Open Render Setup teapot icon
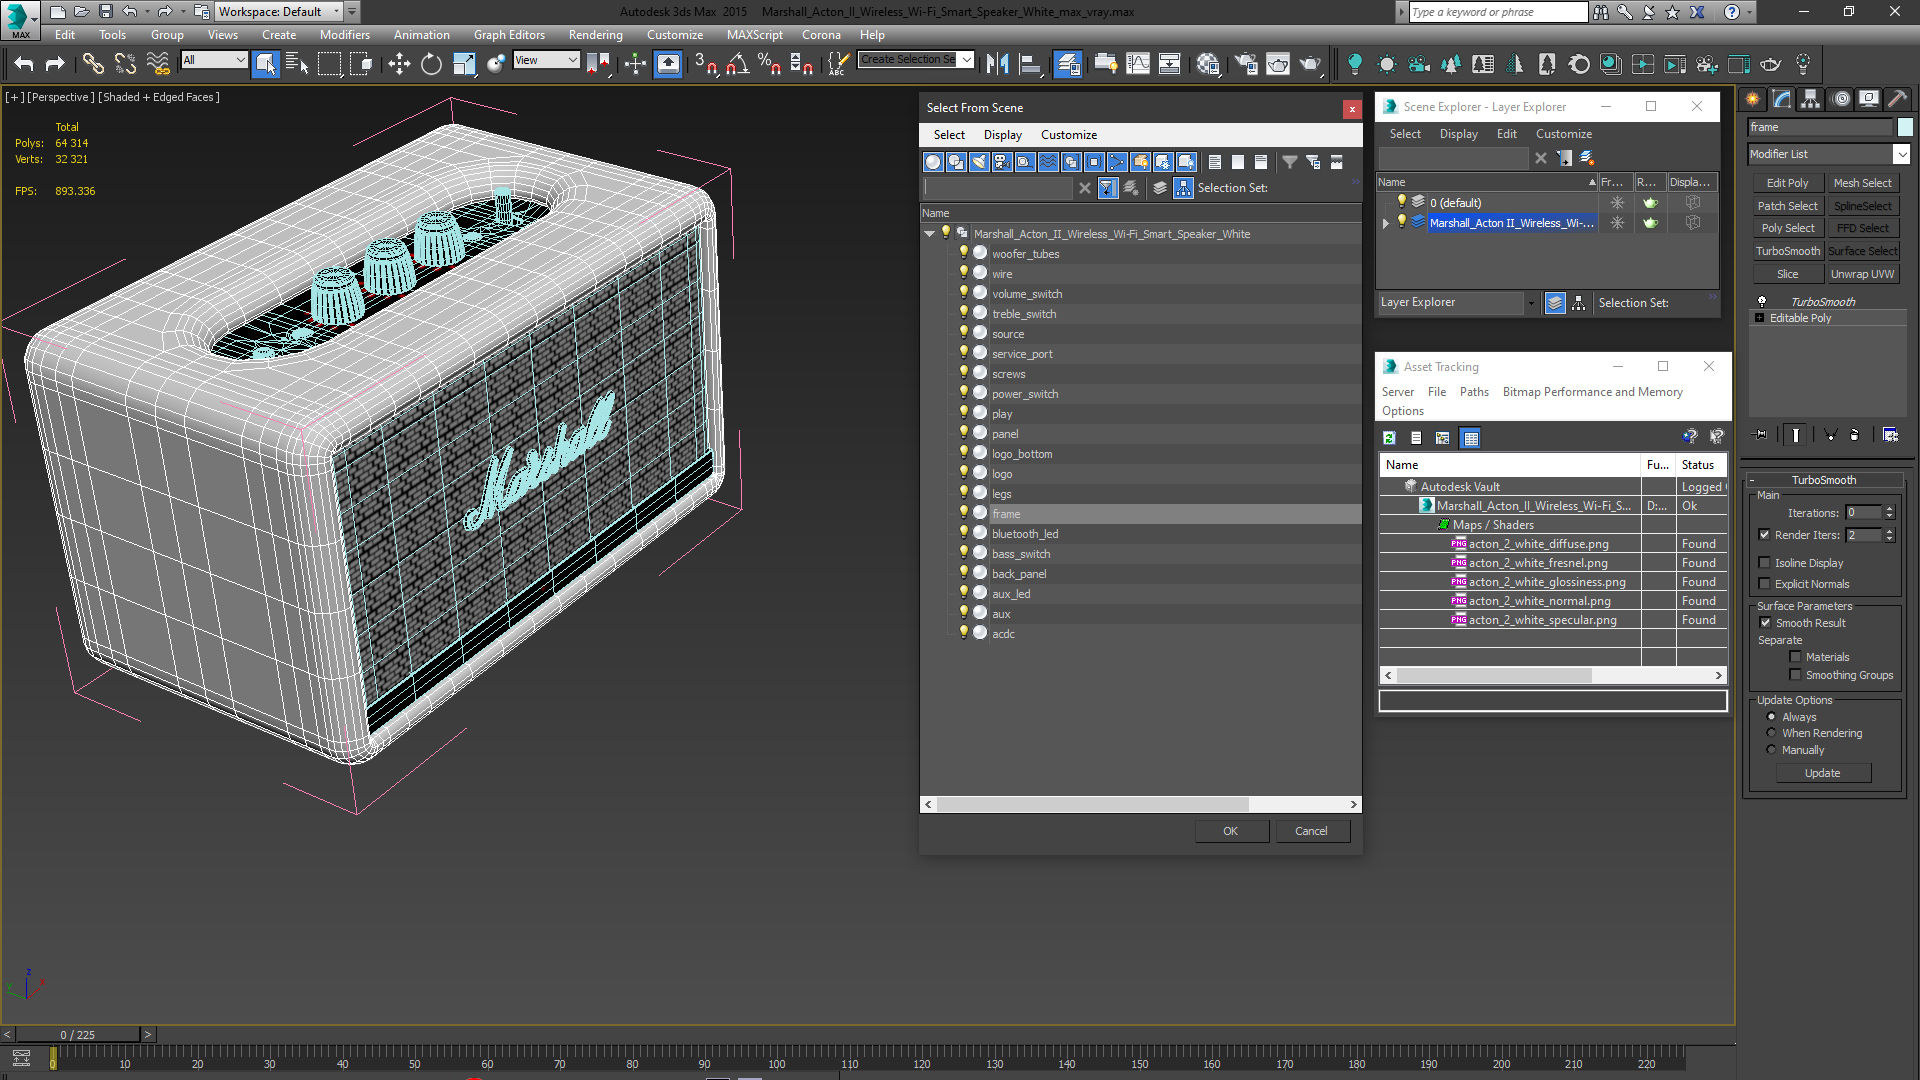 [1246, 64]
